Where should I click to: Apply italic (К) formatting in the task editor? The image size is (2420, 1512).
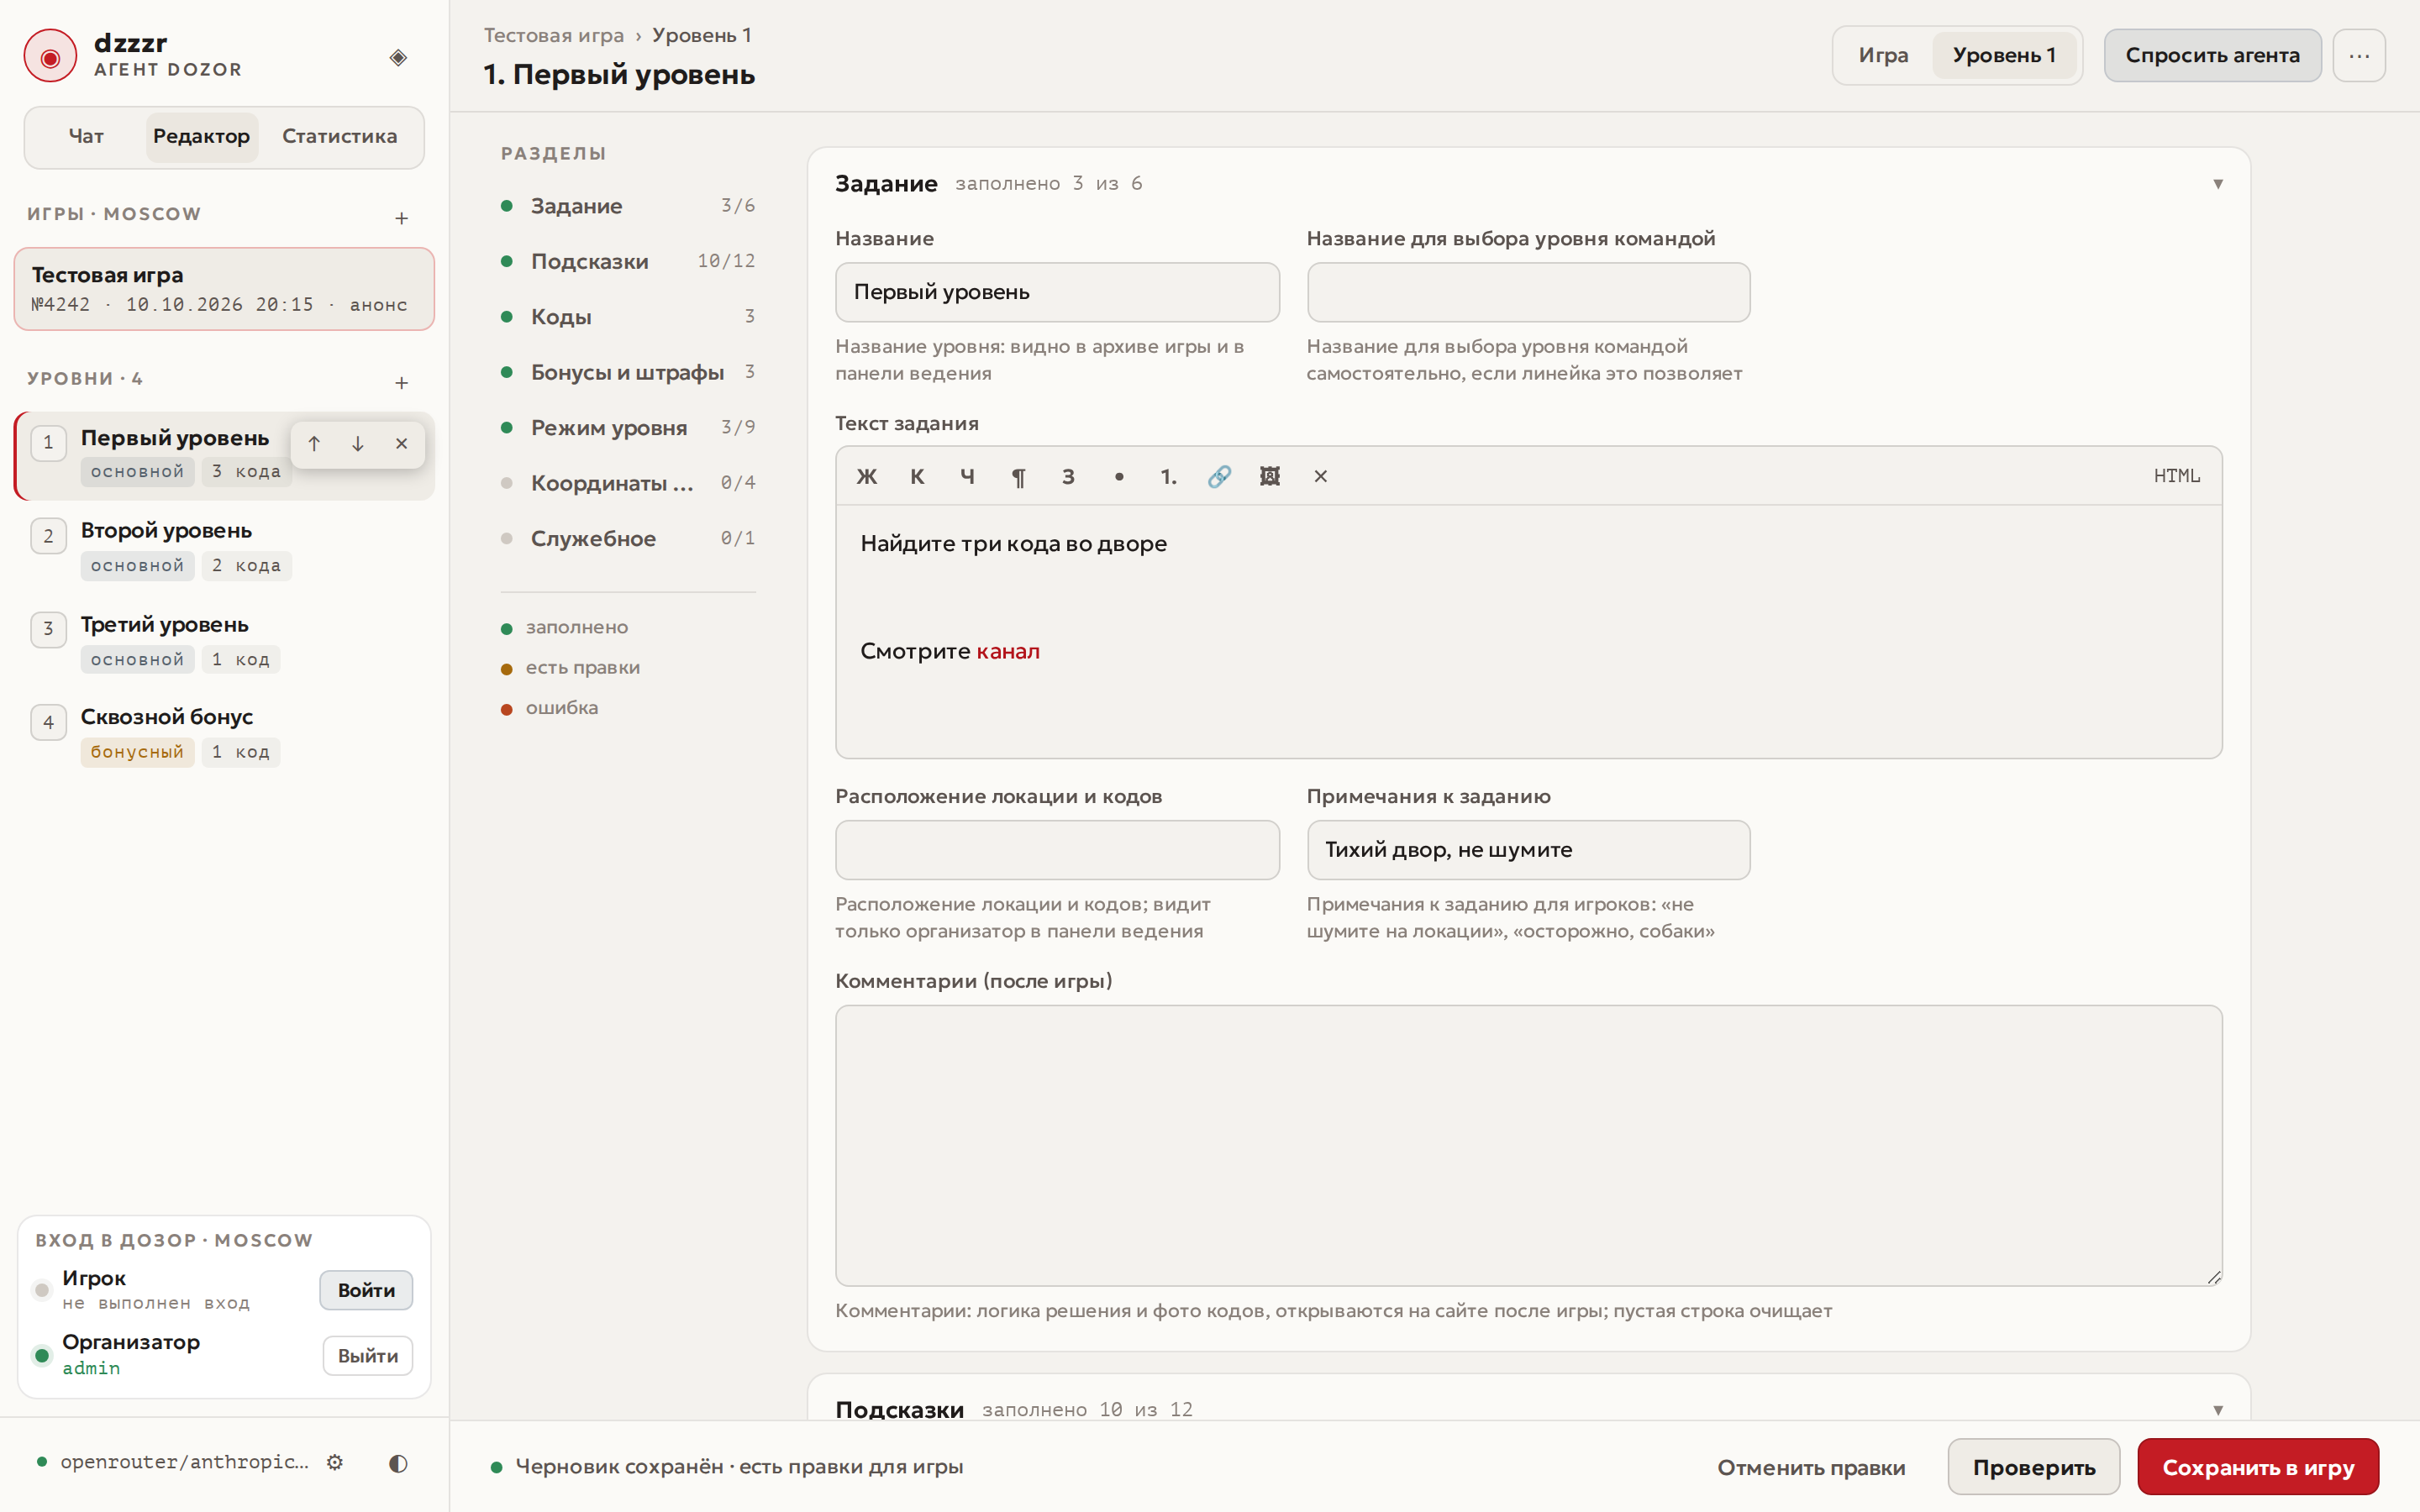click(917, 476)
